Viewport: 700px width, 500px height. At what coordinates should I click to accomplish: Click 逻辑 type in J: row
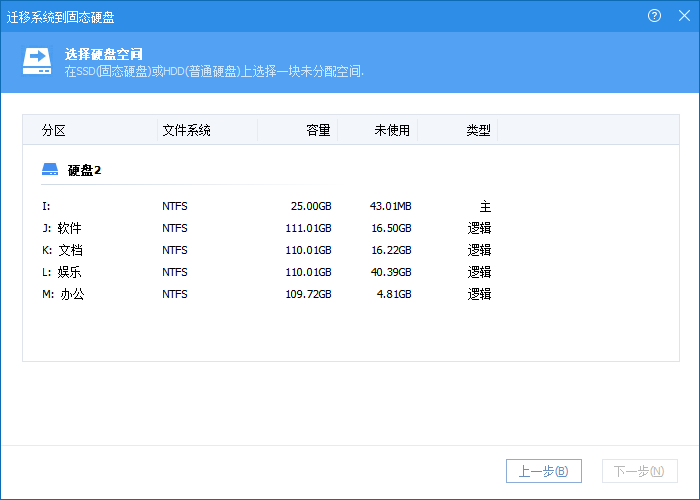479,228
